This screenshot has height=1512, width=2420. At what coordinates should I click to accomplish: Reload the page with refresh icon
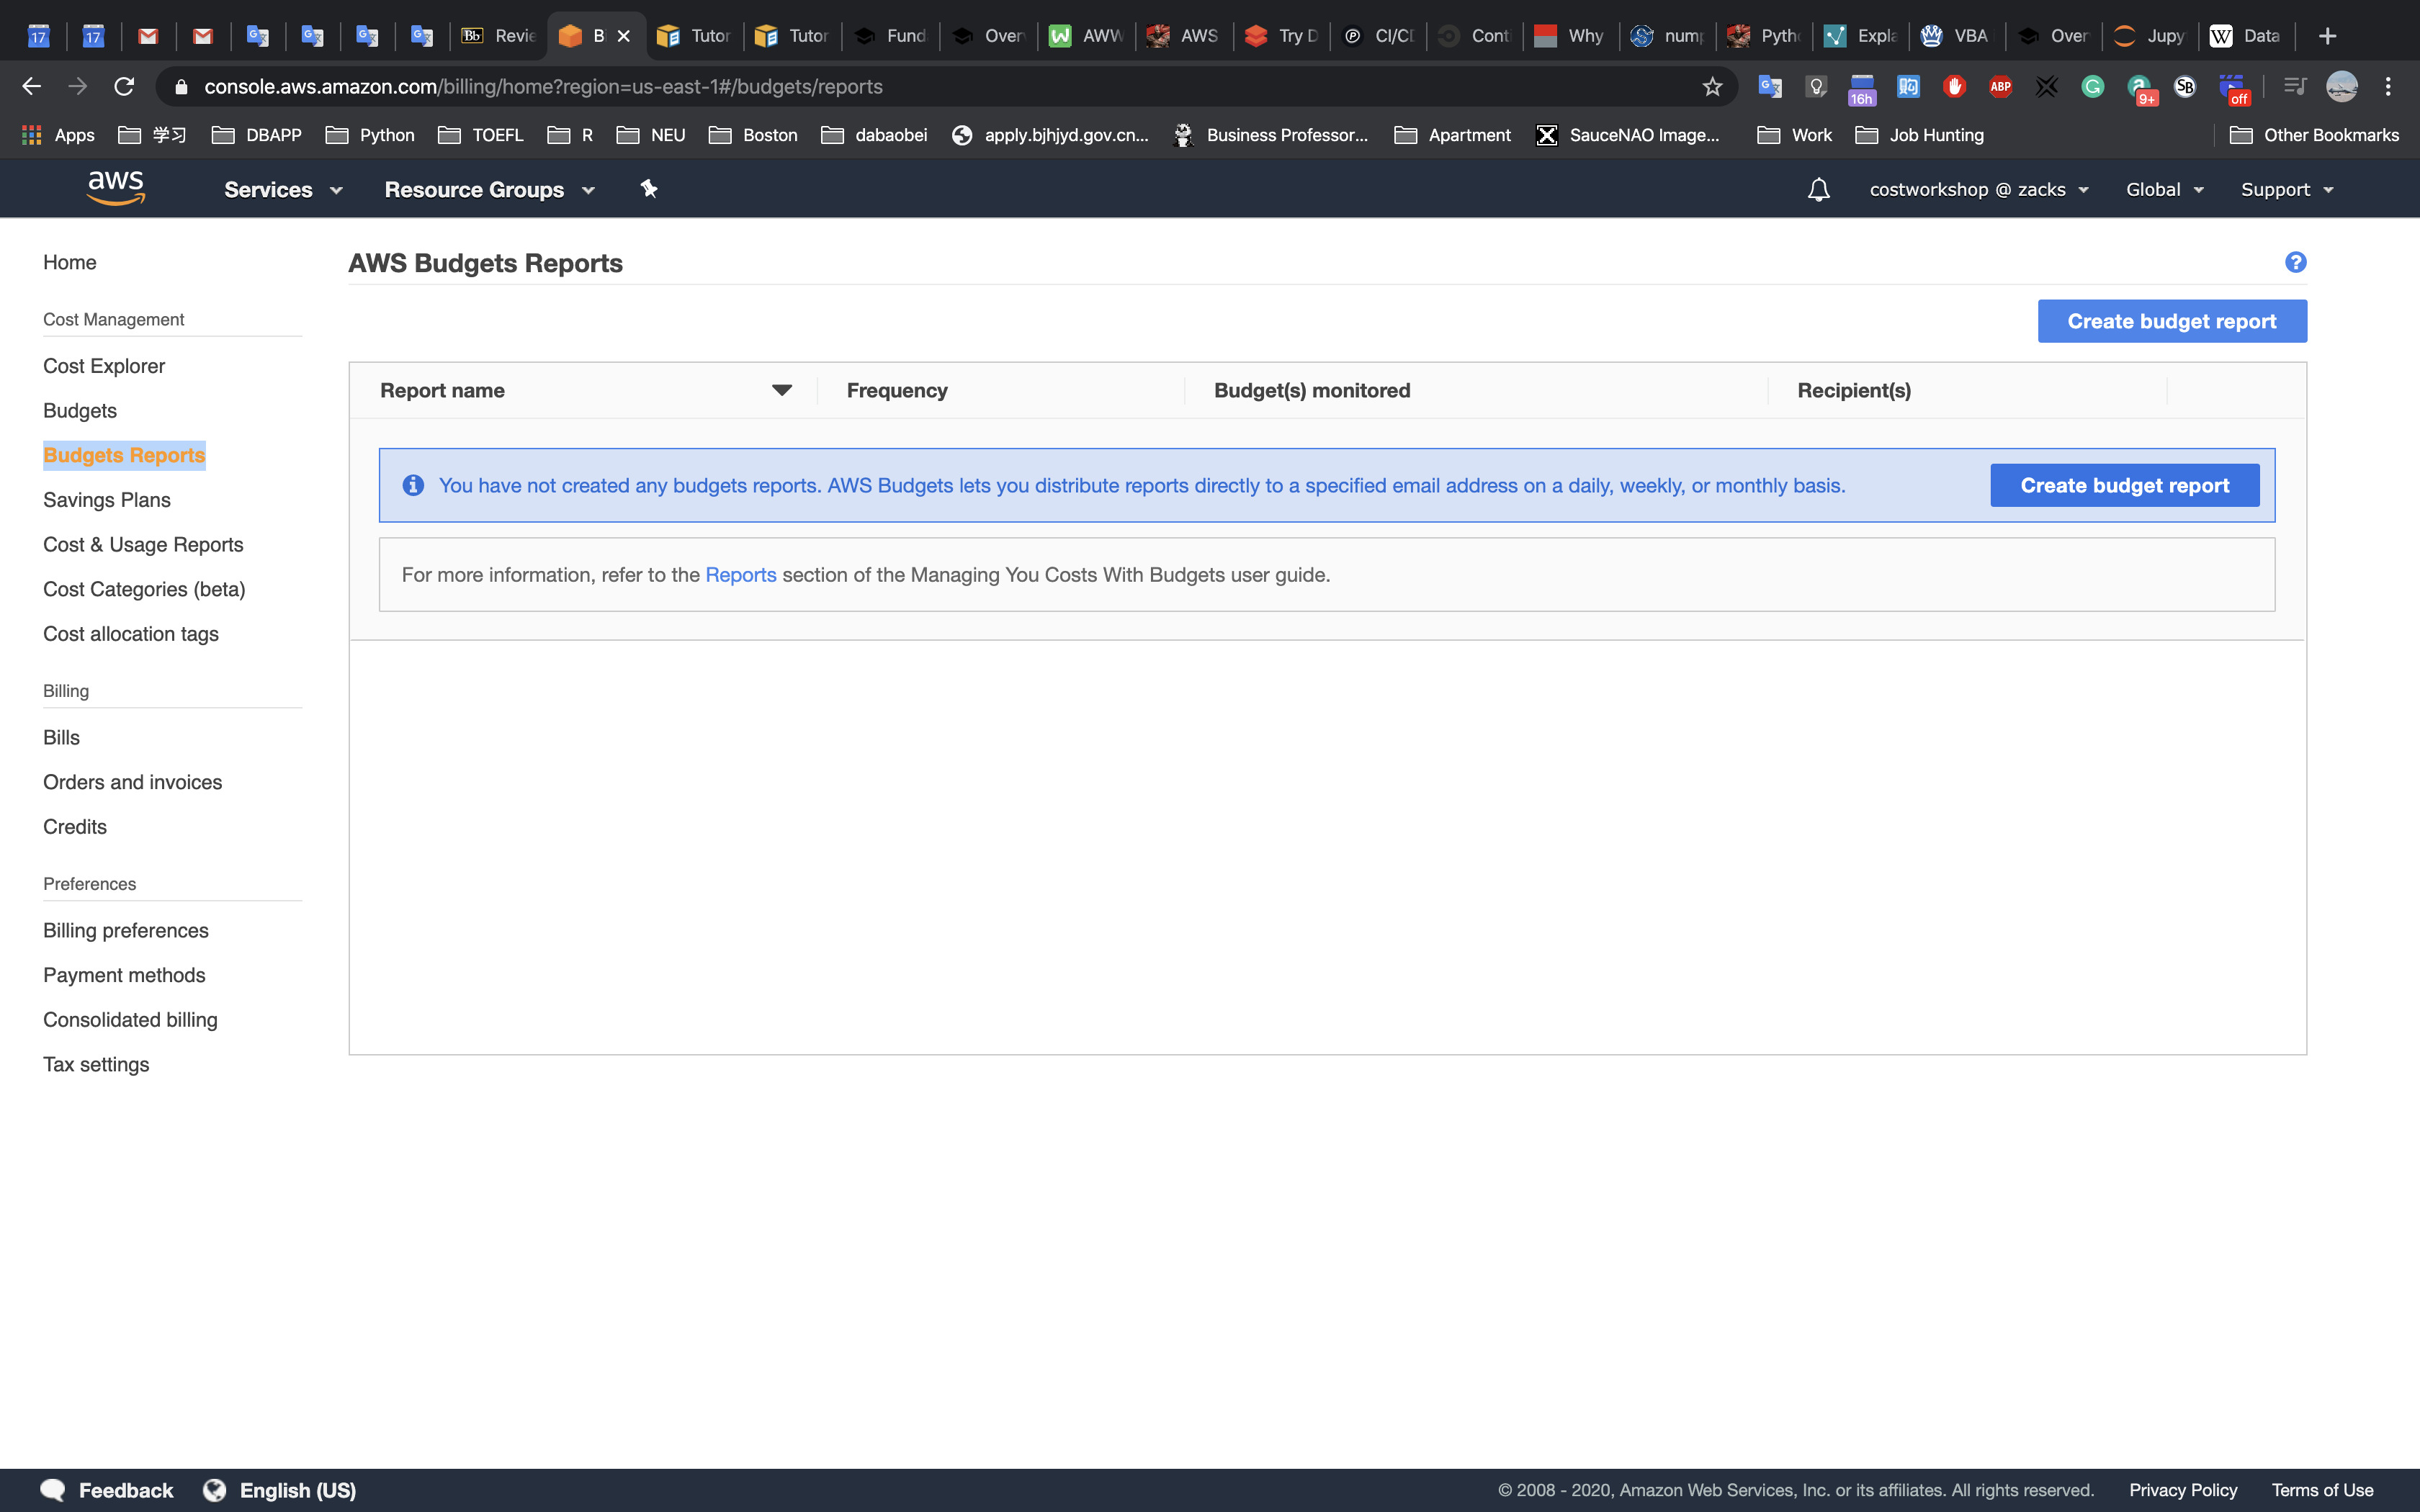click(x=124, y=87)
